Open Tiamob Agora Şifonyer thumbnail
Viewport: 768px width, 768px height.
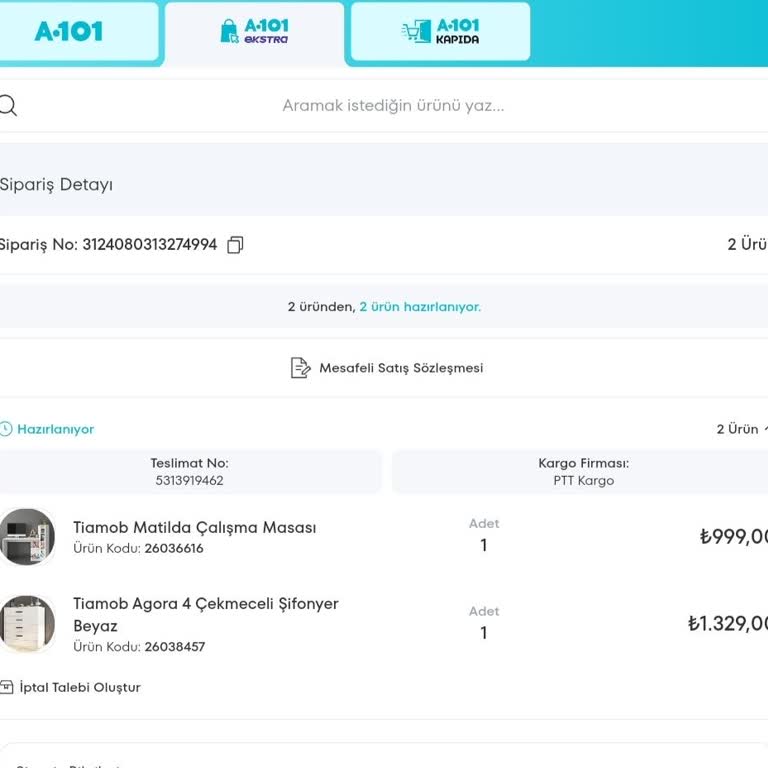[27, 624]
